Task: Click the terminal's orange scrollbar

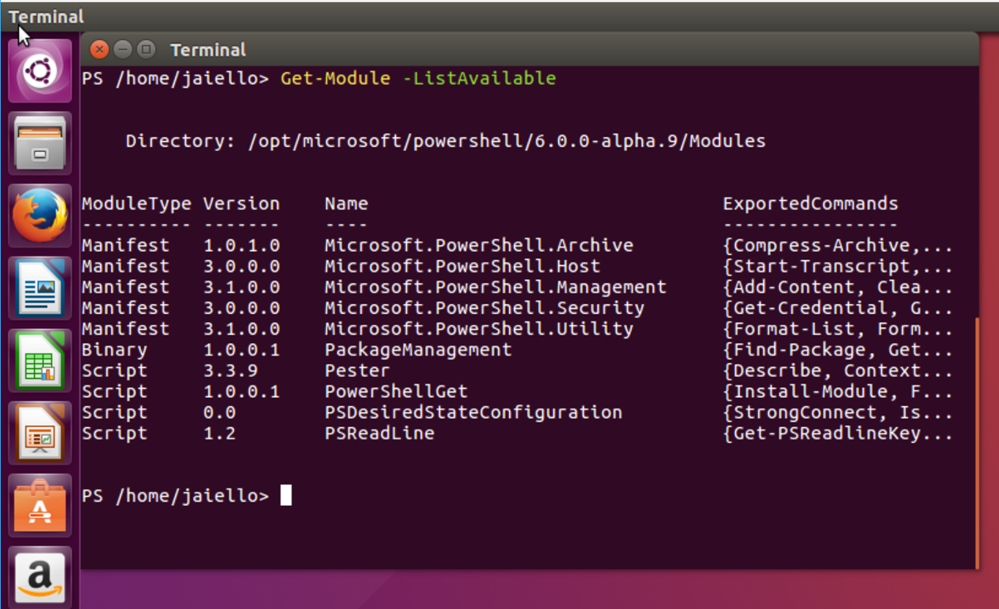Action: (977, 443)
